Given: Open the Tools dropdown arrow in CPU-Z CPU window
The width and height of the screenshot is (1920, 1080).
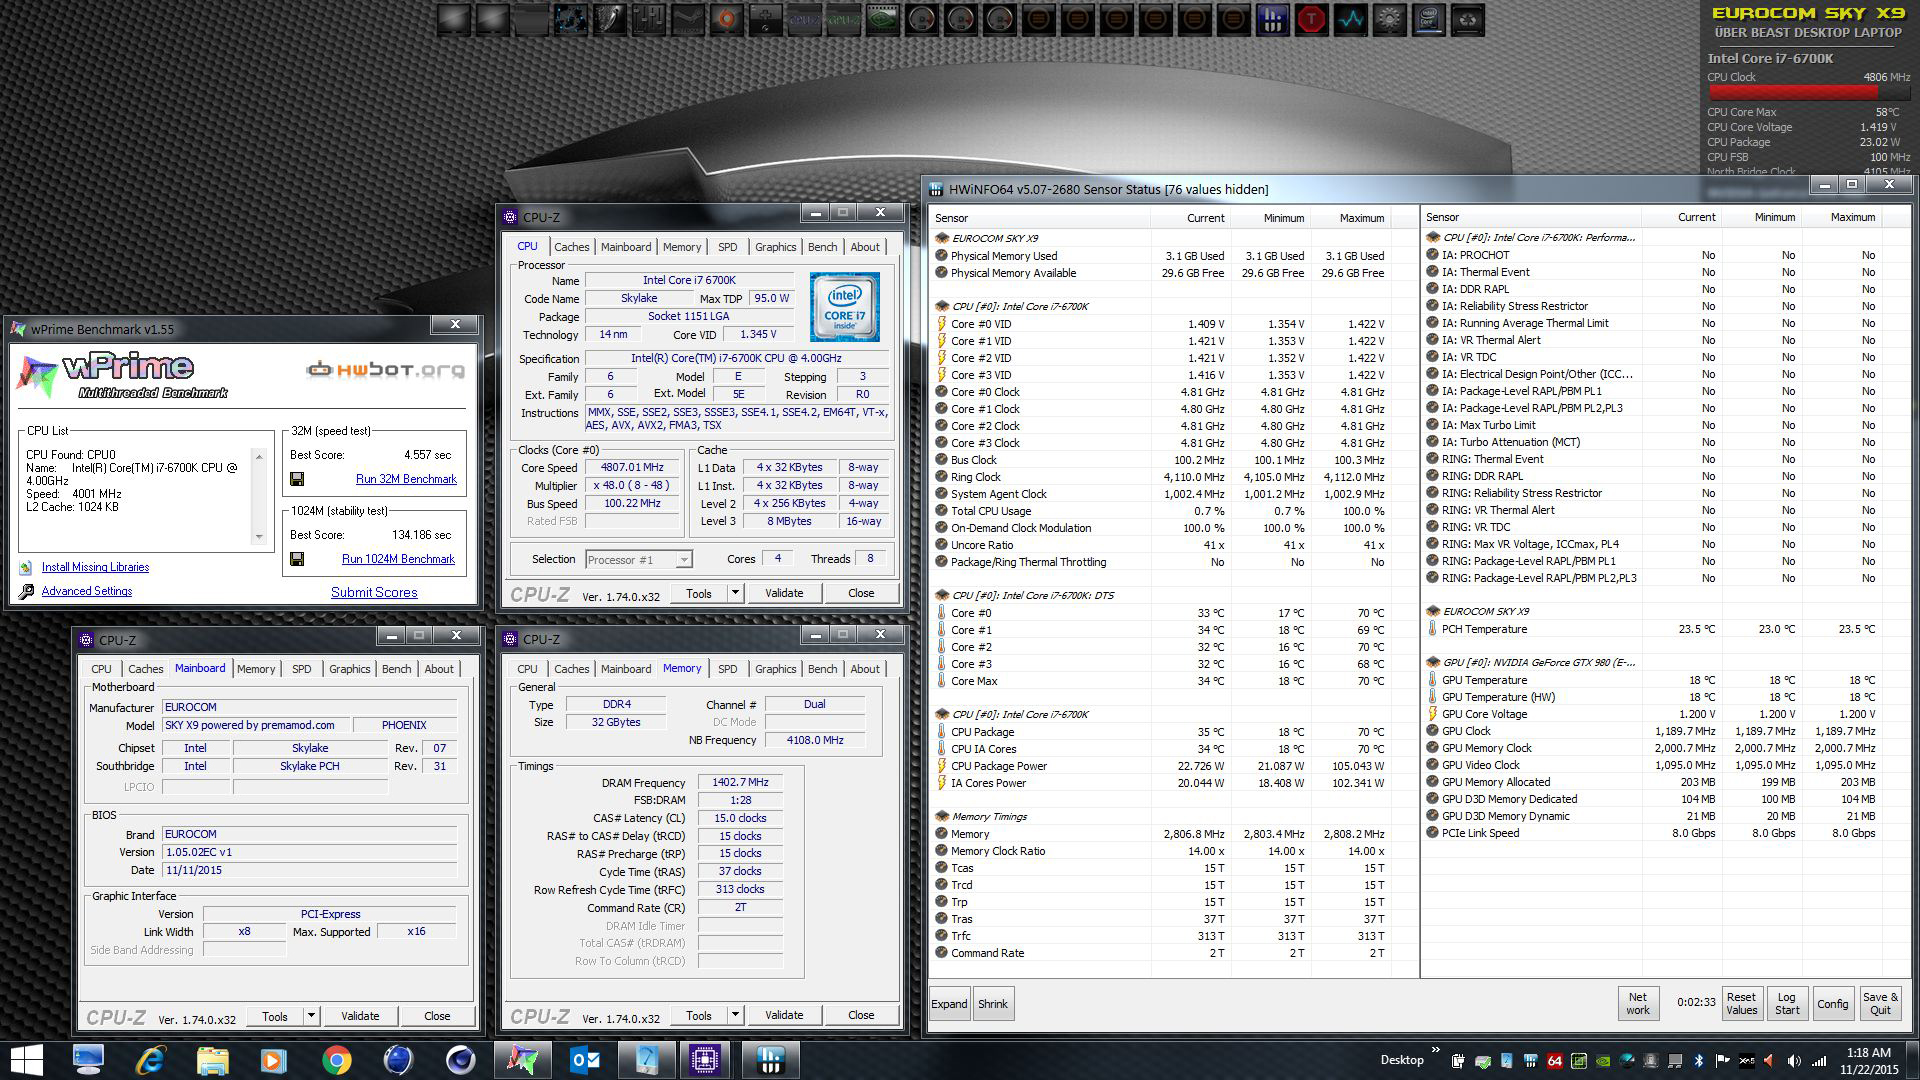Looking at the screenshot, I should point(735,593).
